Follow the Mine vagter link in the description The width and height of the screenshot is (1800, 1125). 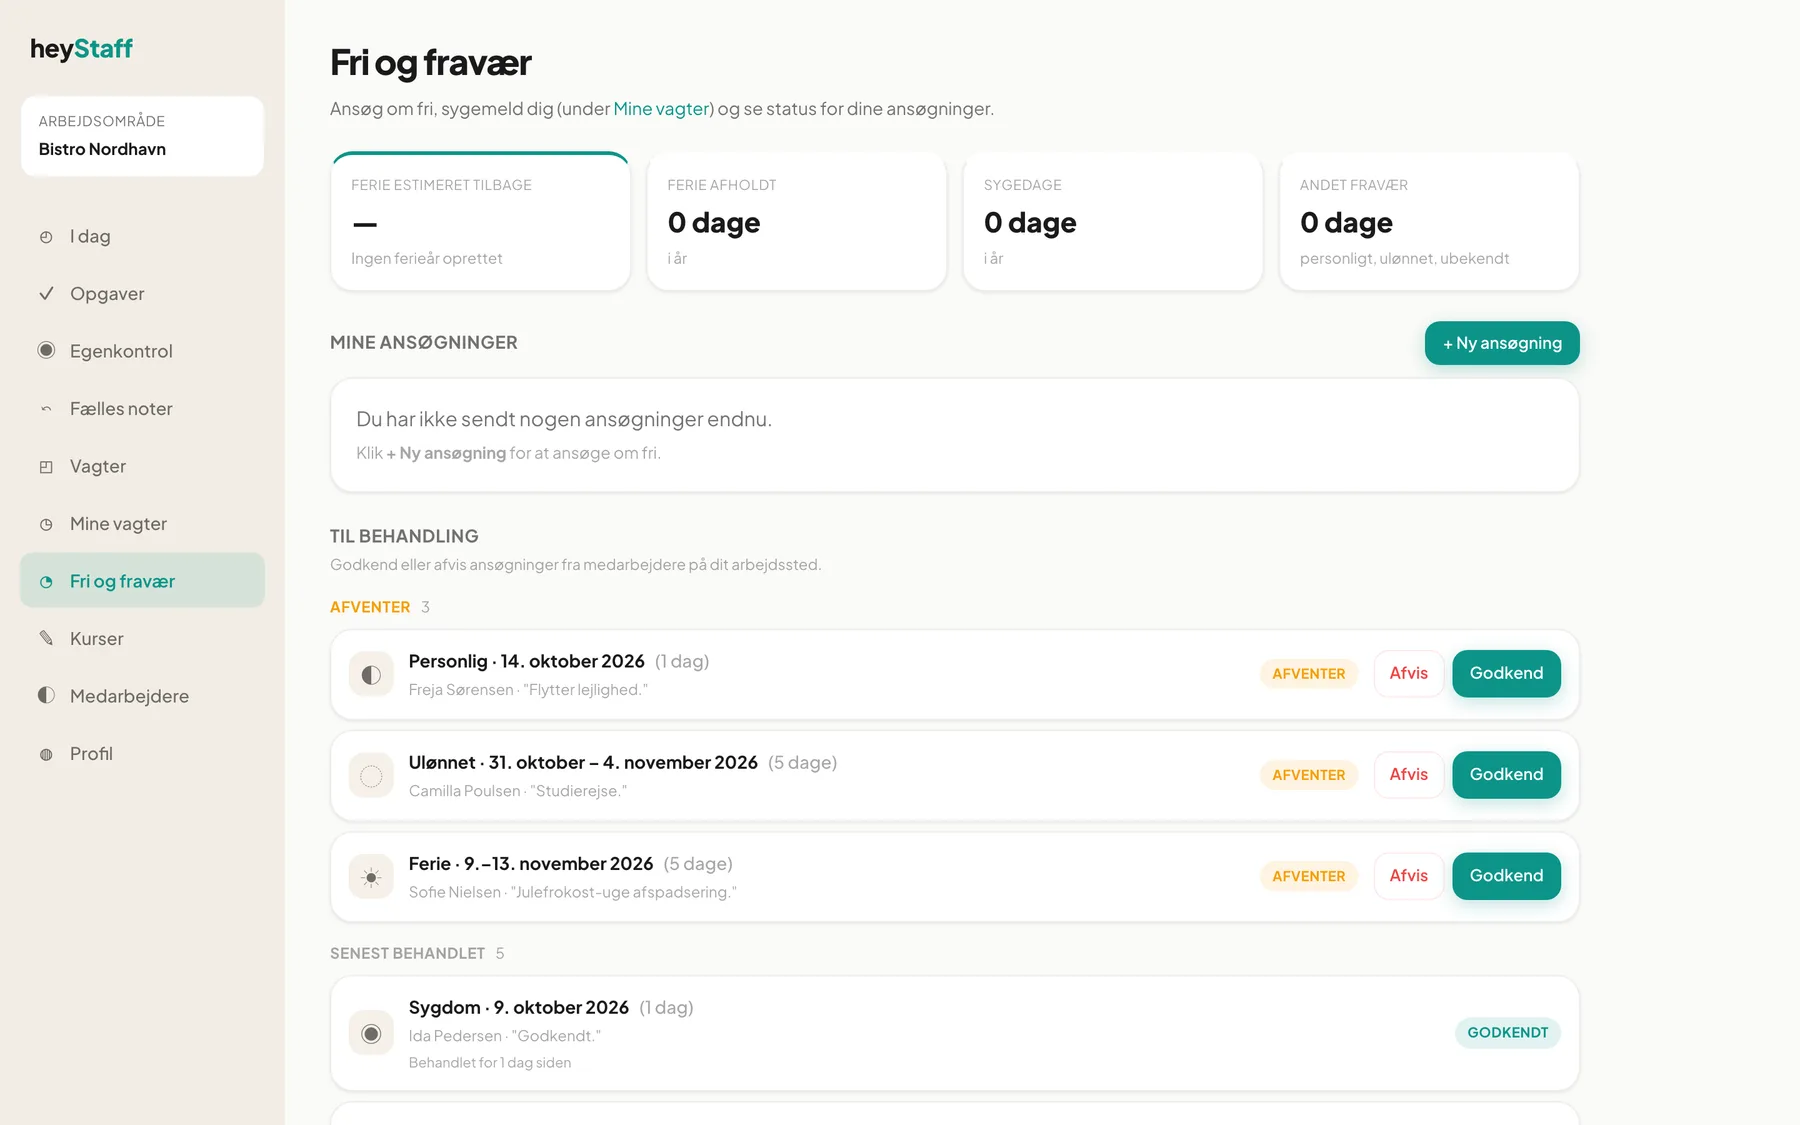661,109
